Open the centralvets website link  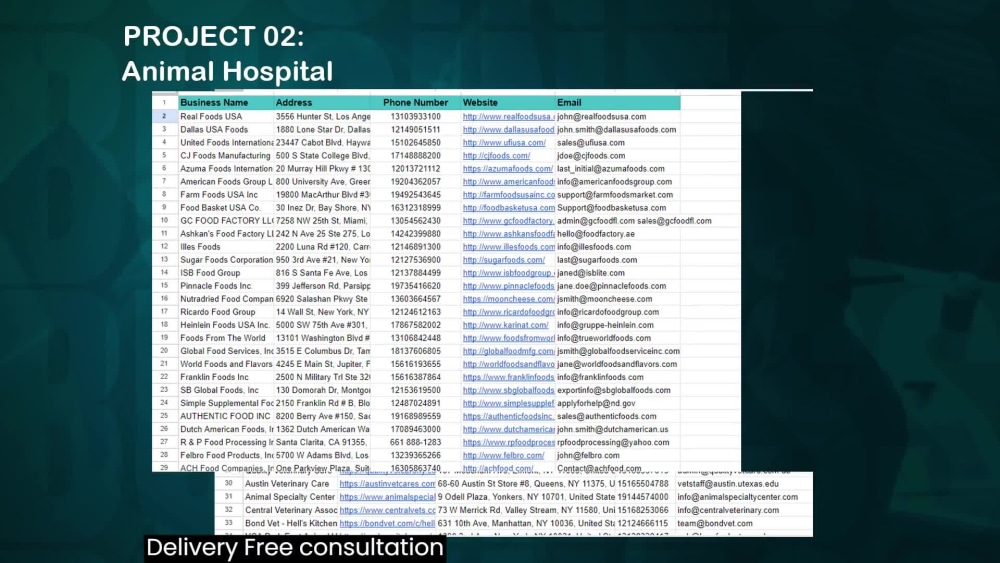click(387, 510)
